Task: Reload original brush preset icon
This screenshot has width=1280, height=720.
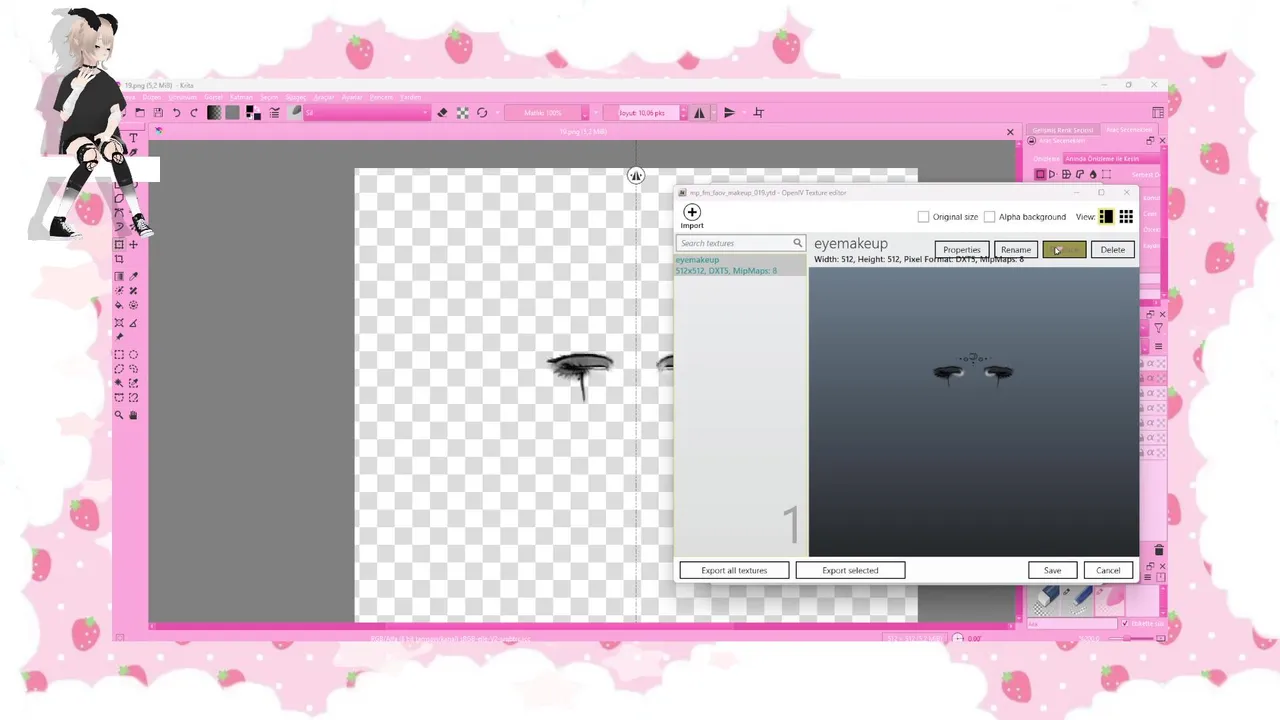Action: point(482,112)
